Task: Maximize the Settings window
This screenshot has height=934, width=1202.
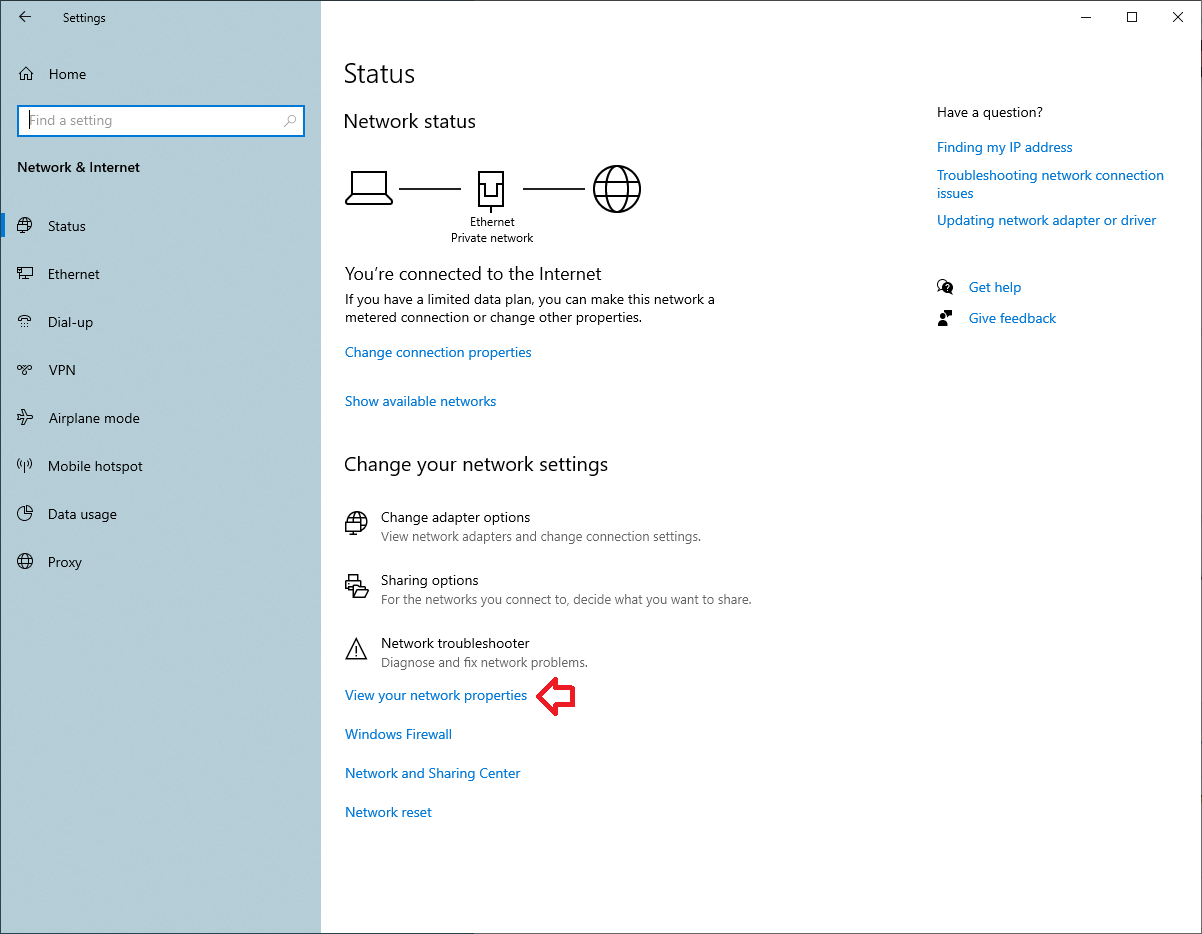Action: point(1131,17)
